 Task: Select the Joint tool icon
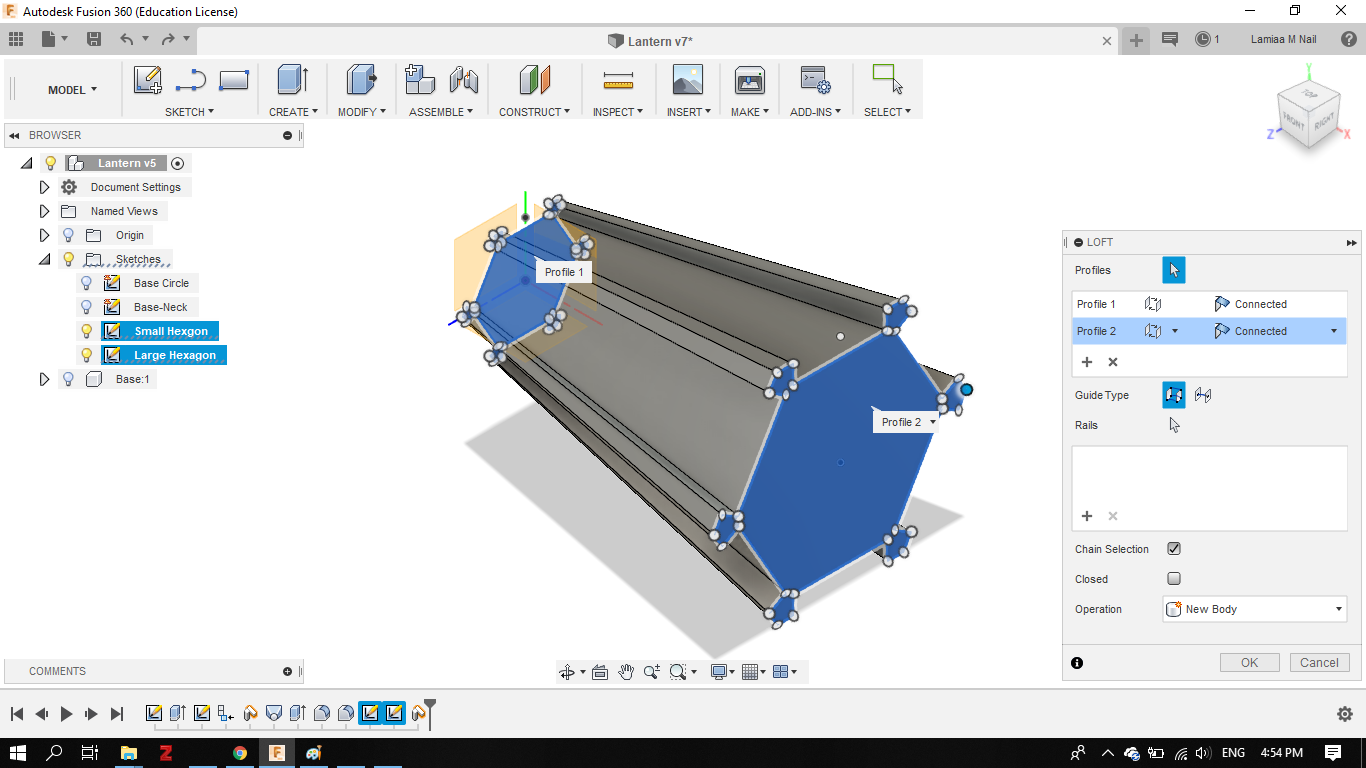[464, 80]
